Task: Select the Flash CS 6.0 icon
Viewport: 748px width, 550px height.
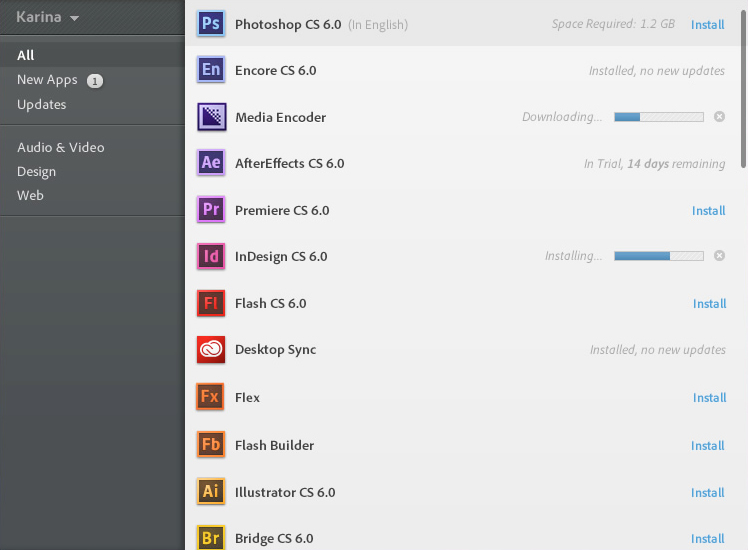Action: tap(211, 303)
